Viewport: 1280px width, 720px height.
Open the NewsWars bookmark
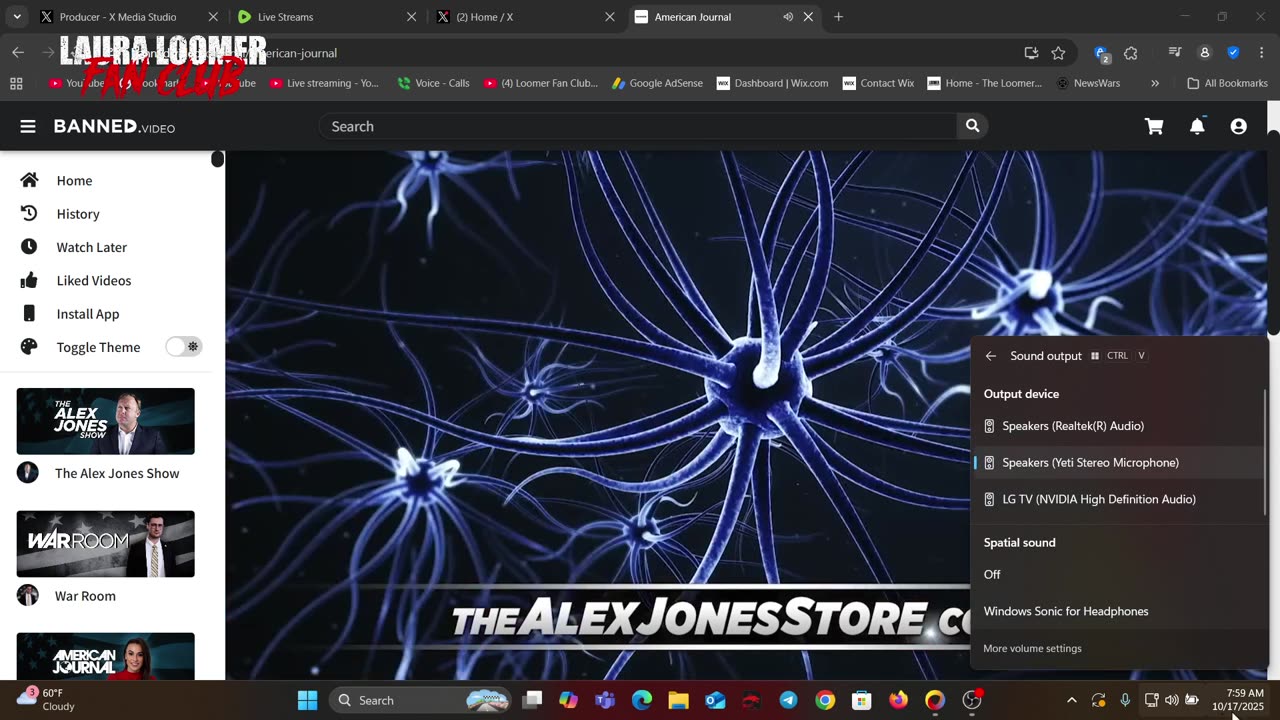tap(1088, 83)
